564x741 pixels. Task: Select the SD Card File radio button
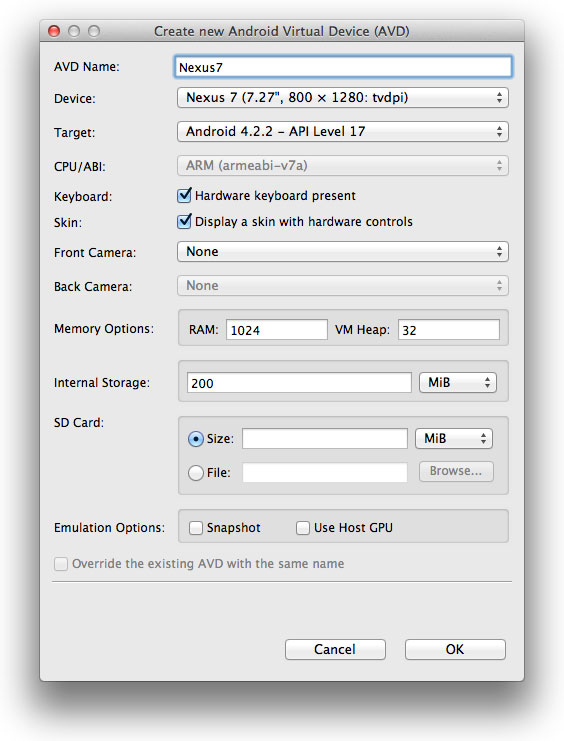(196, 473)
